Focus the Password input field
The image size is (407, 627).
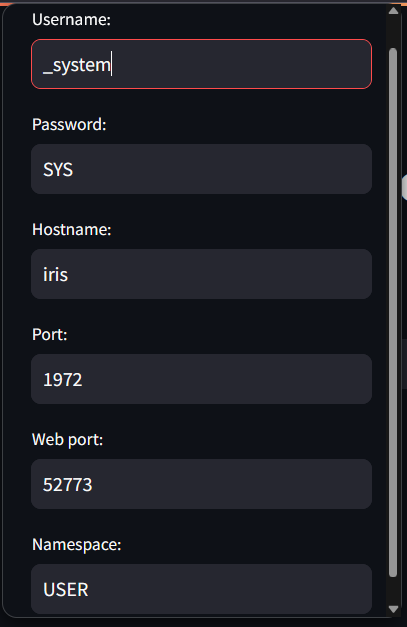coord(202,169)
